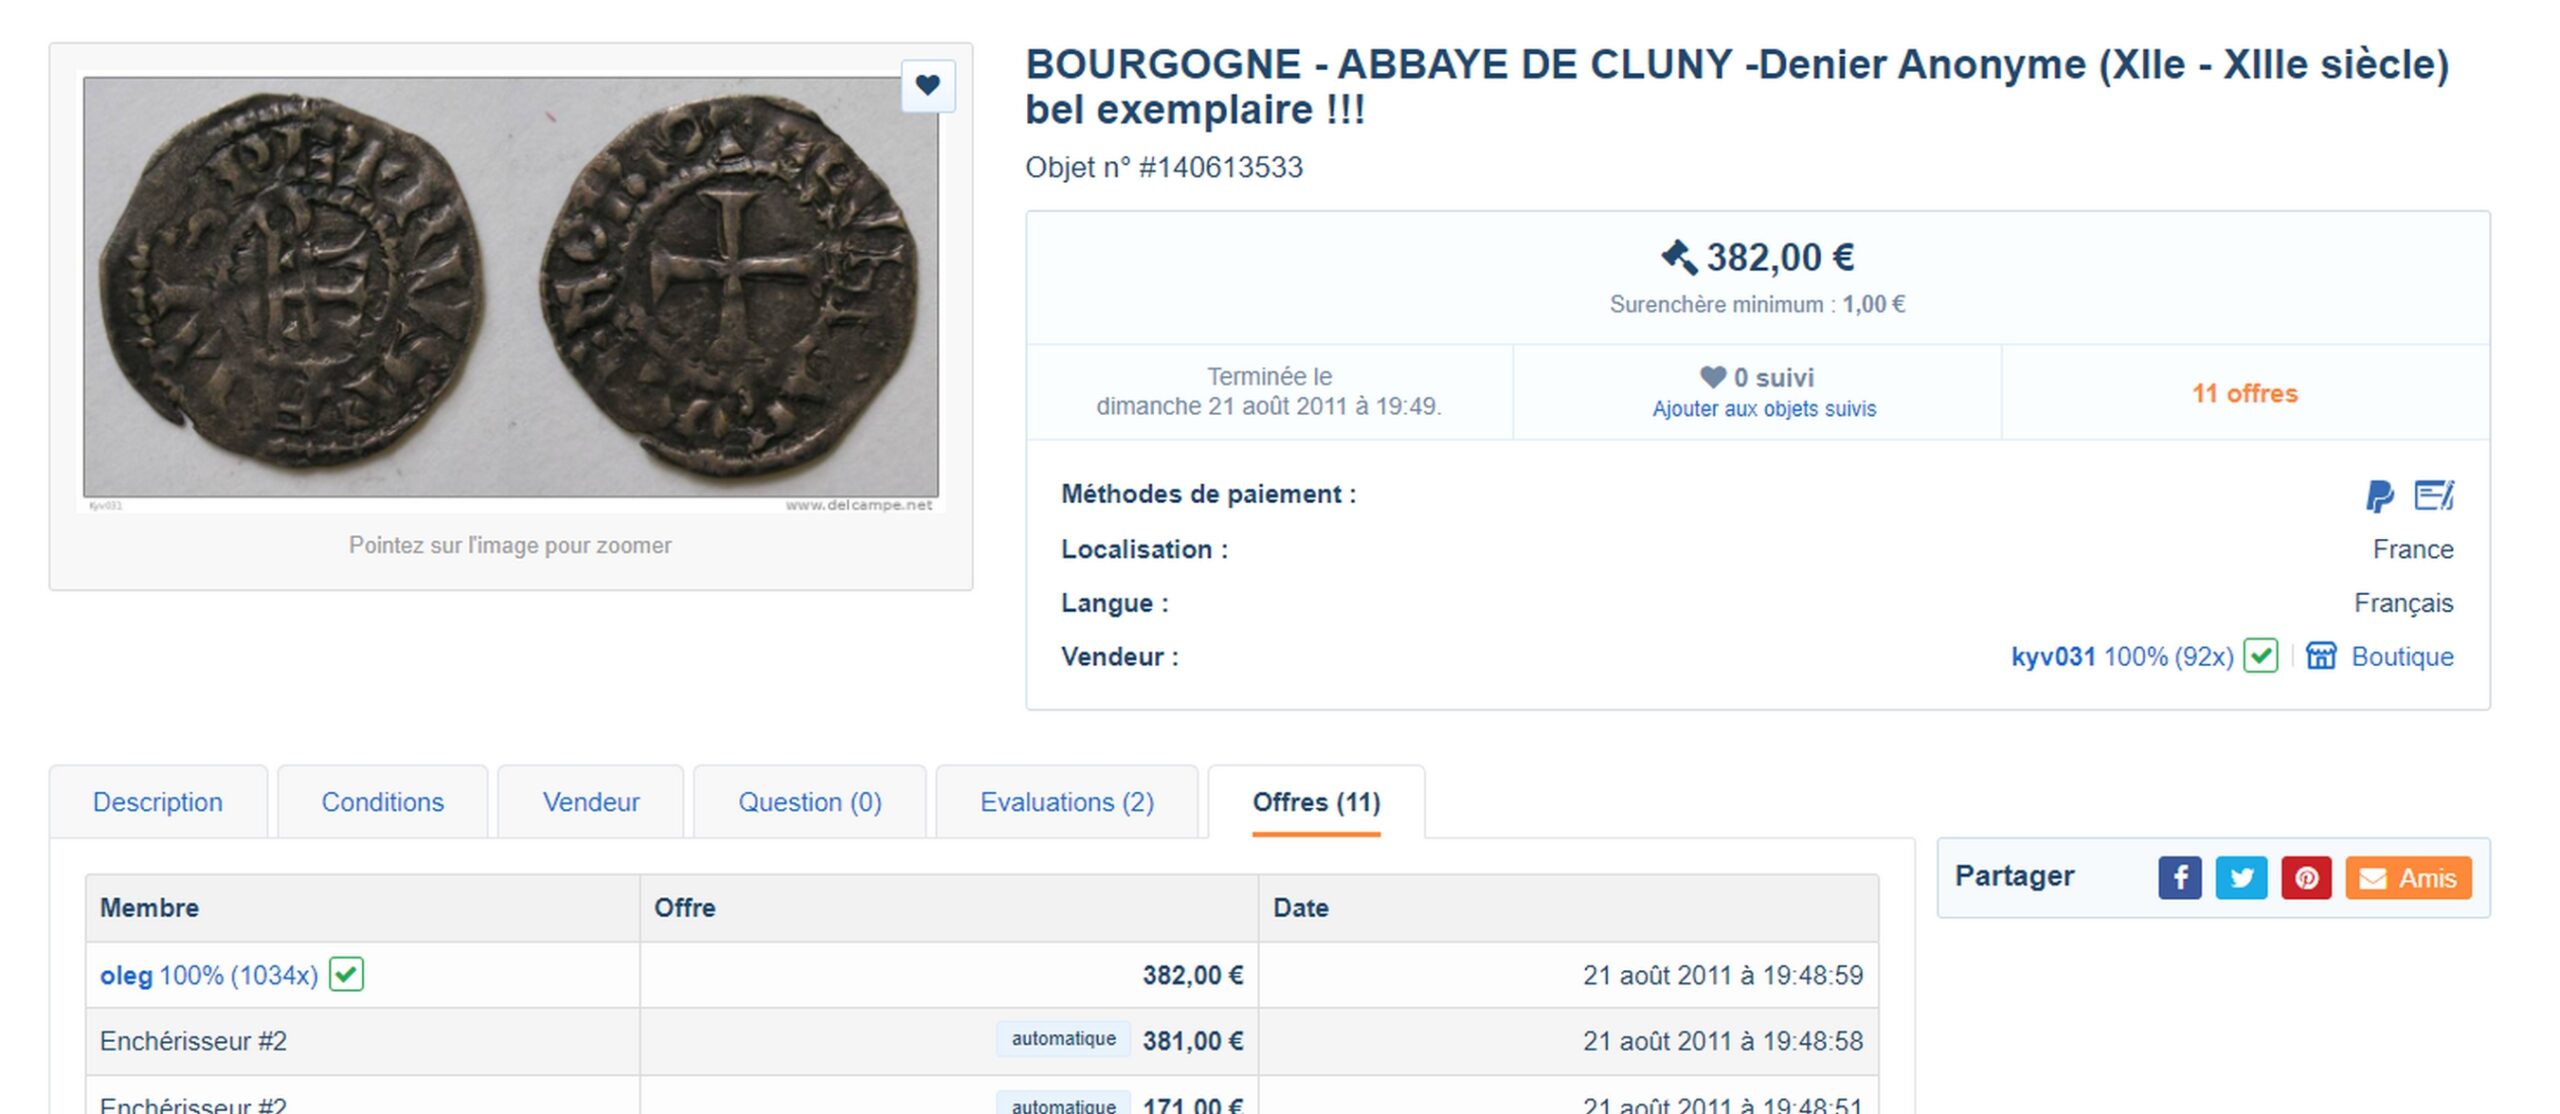Share the listing on Twitter

[2241, 878]
